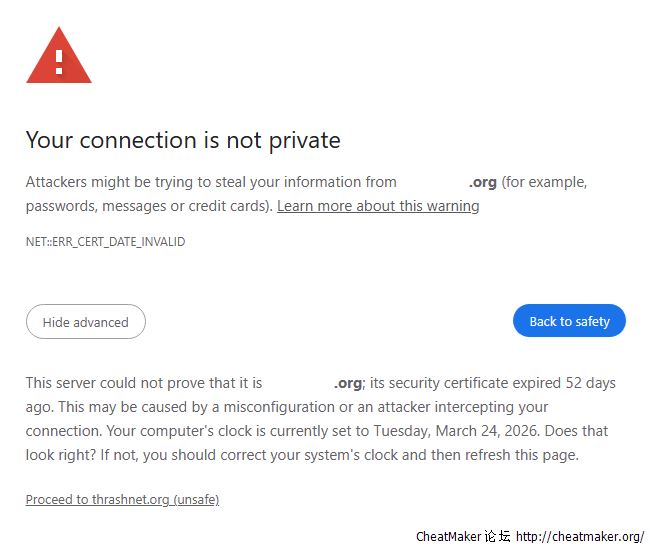Collapse details with Hide advanced button

[x=86, y=322]
